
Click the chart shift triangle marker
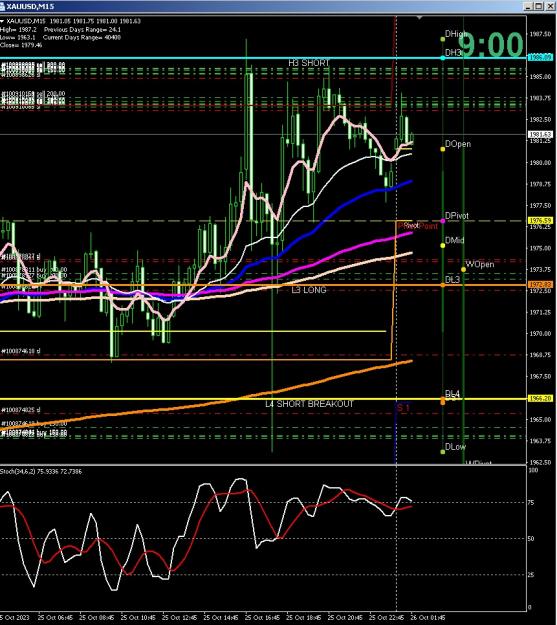click(x=419, y=18)
